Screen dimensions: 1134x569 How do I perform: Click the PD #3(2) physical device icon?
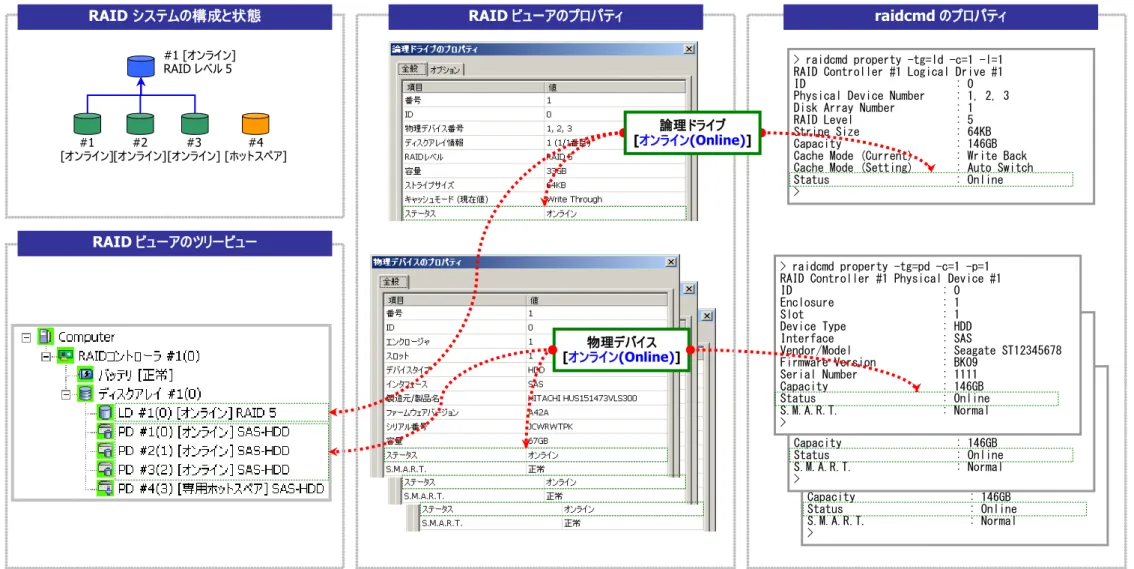point(106,469)
